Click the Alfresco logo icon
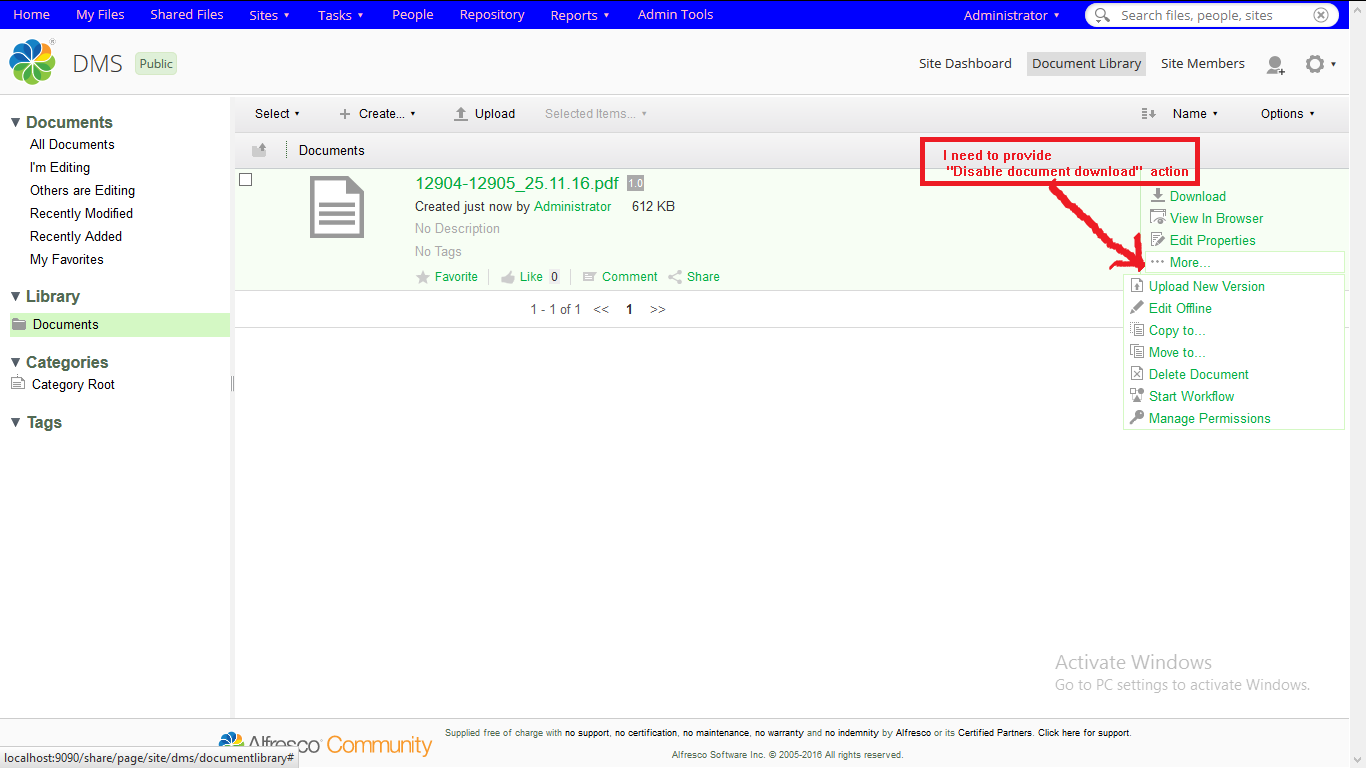Viewport: 1366px width, 768px height. (33, 63)
